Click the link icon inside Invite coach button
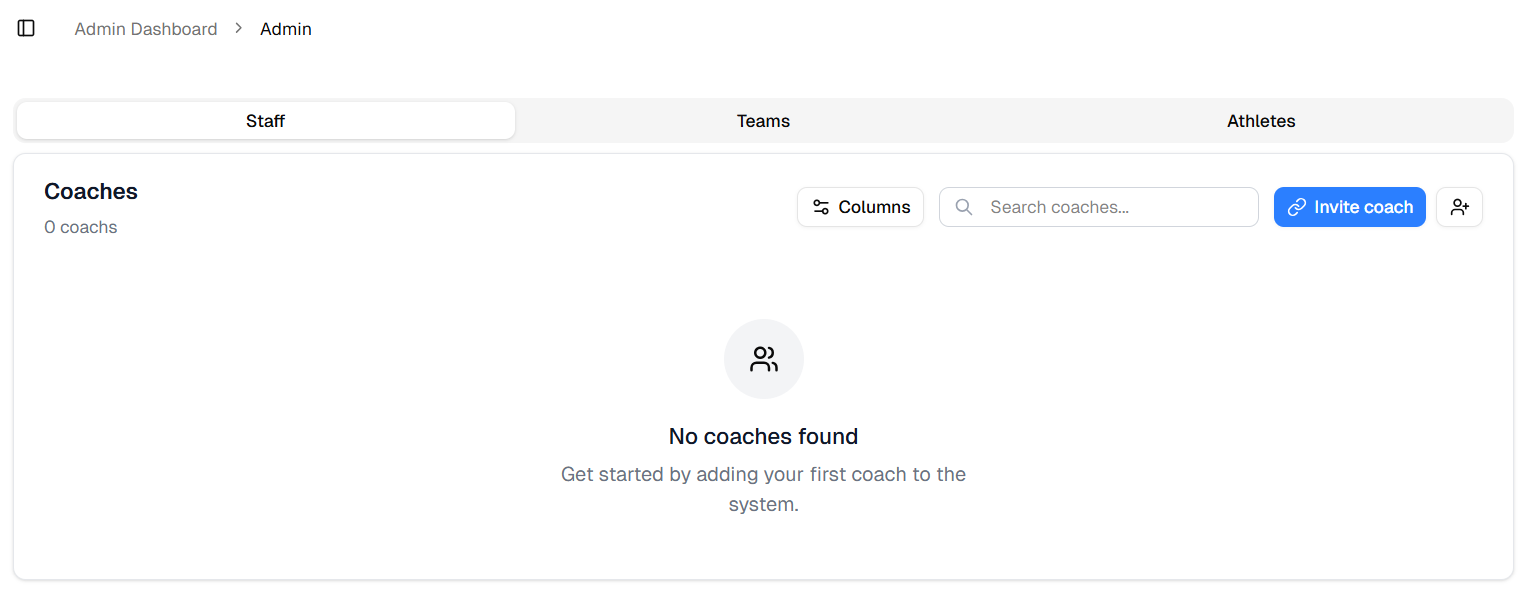 (1295, 207)
